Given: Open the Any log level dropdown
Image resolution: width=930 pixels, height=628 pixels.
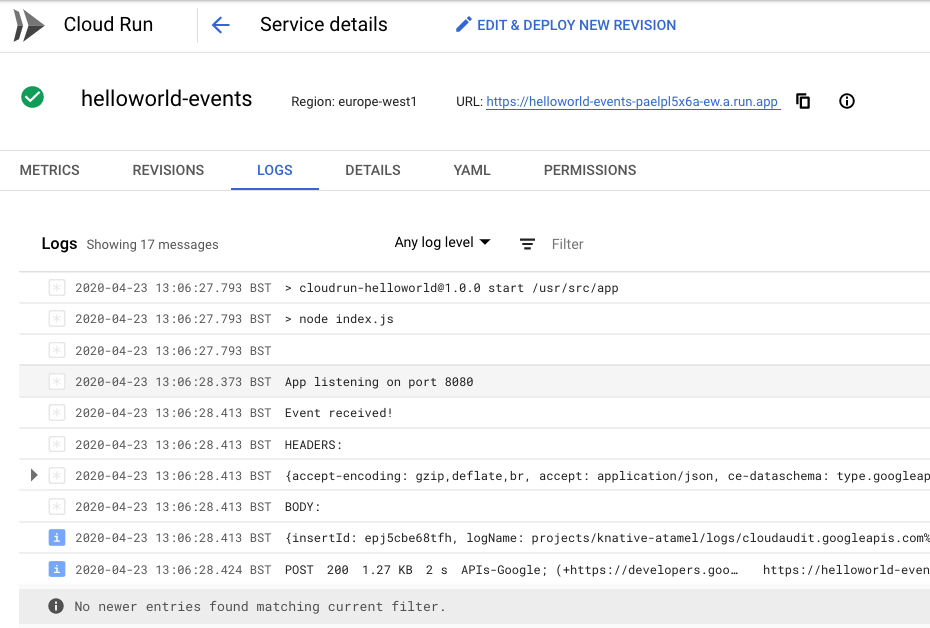Looking at the screenshot, I should point(442,243).
